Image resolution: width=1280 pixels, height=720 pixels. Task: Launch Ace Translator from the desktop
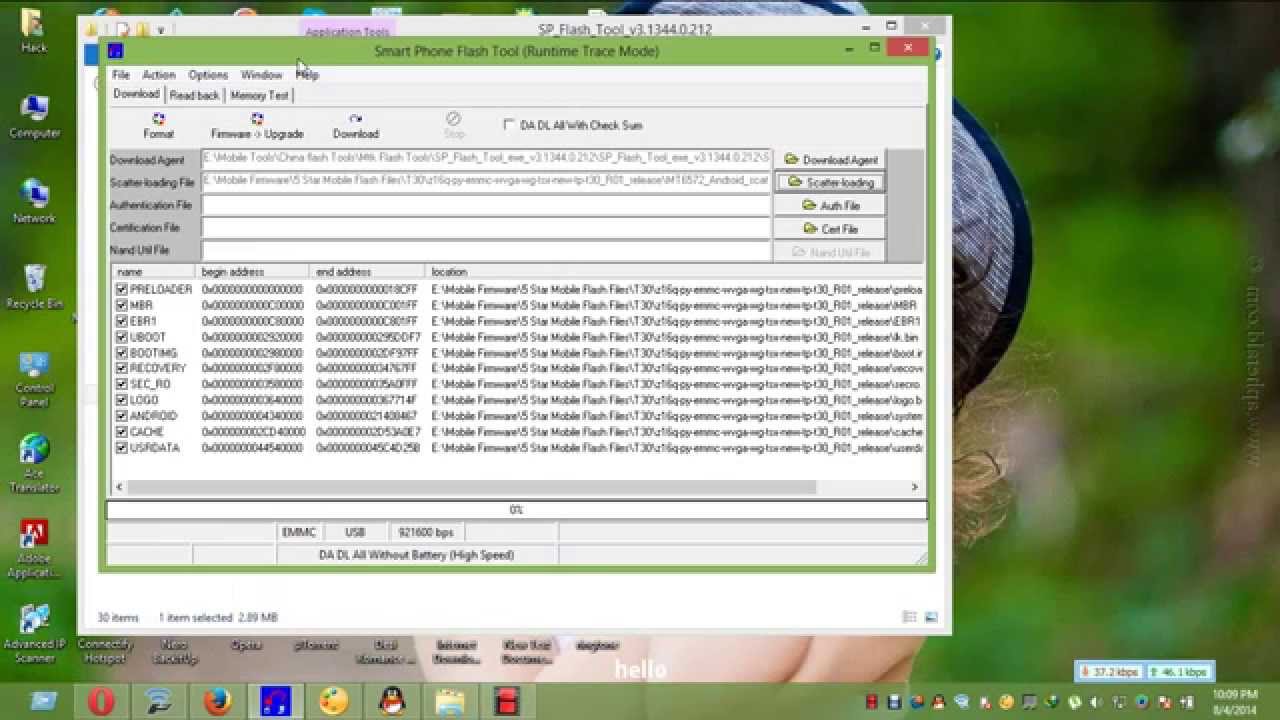click(x=34, y=464)
